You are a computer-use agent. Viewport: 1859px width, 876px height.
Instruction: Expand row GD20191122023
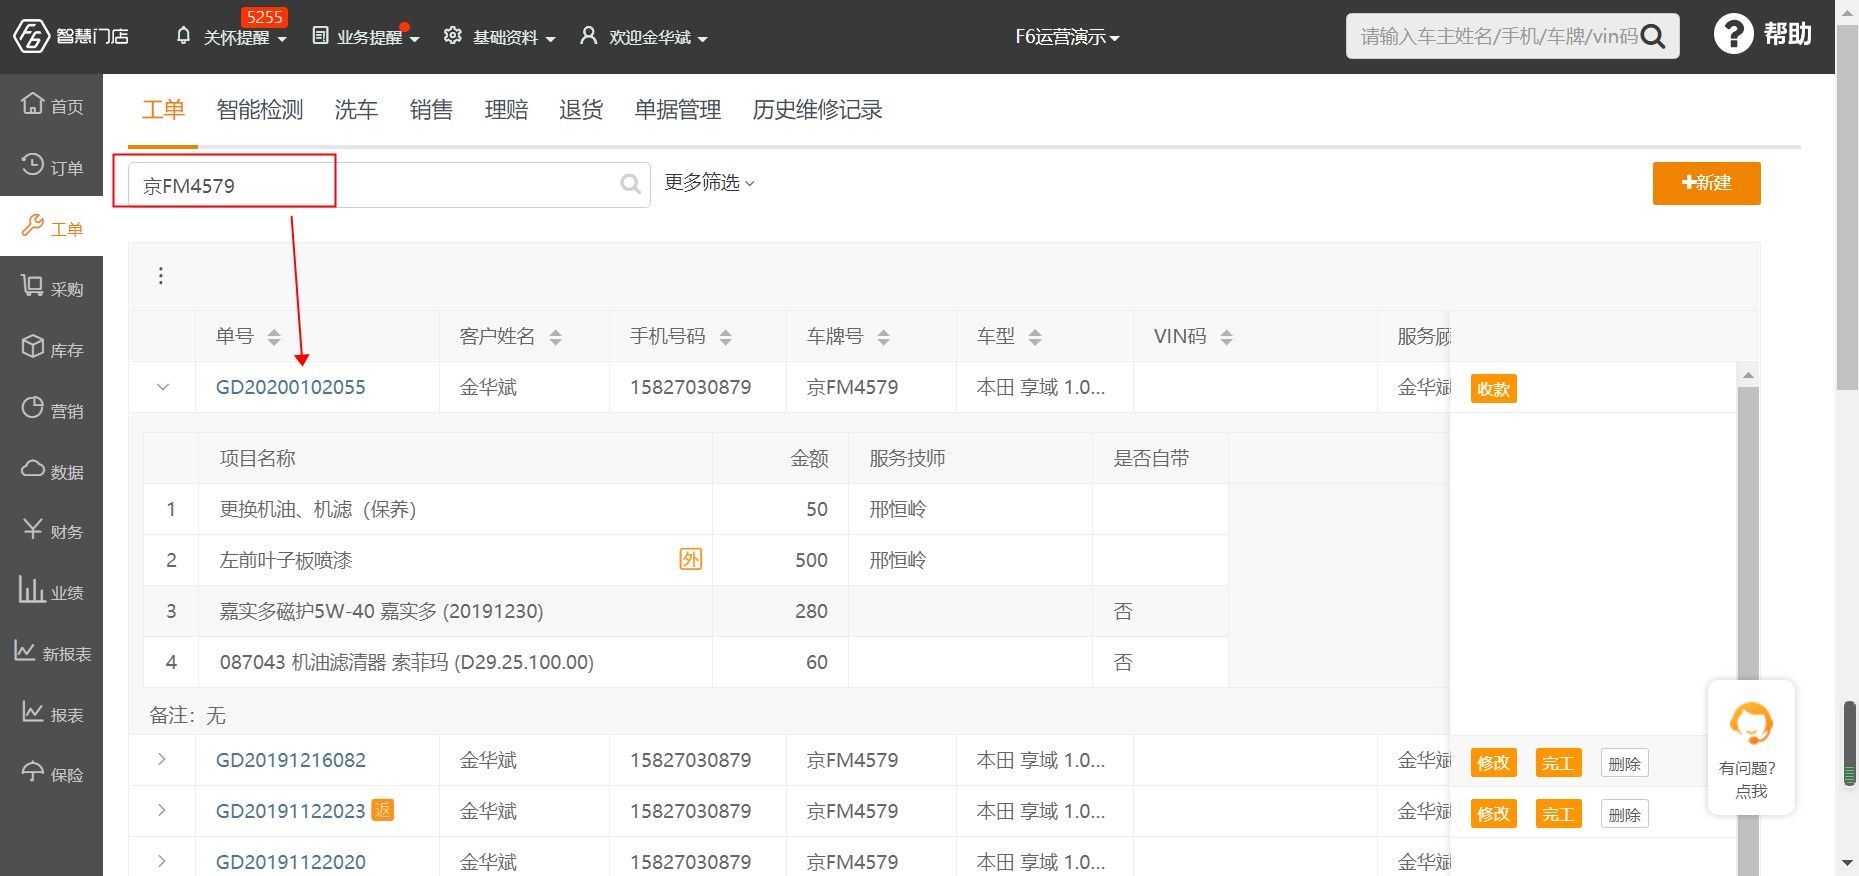(x=162, y=811)
